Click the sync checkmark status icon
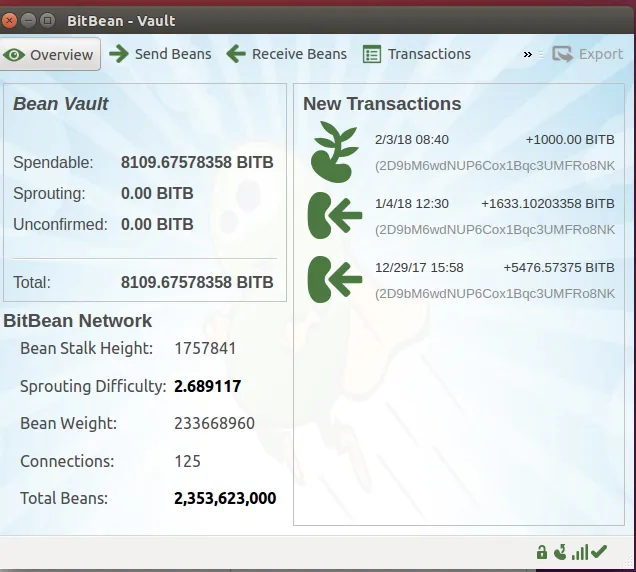This screenshot has height=572, width=636. [x=599, y=552]
